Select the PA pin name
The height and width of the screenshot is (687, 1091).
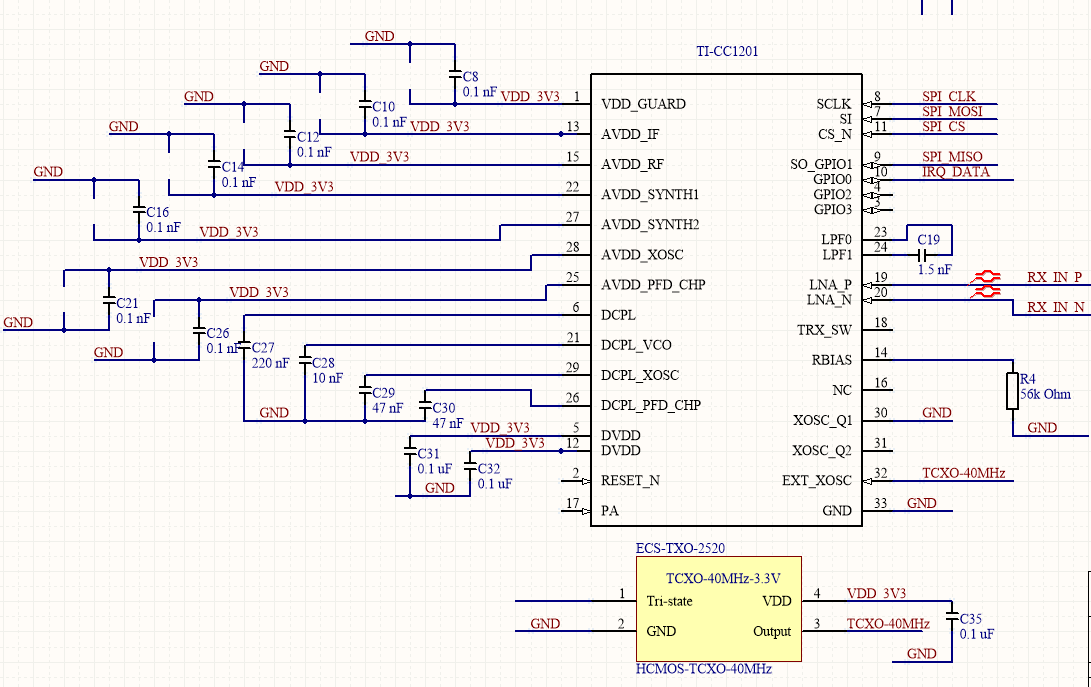click(x=610, y=511)
